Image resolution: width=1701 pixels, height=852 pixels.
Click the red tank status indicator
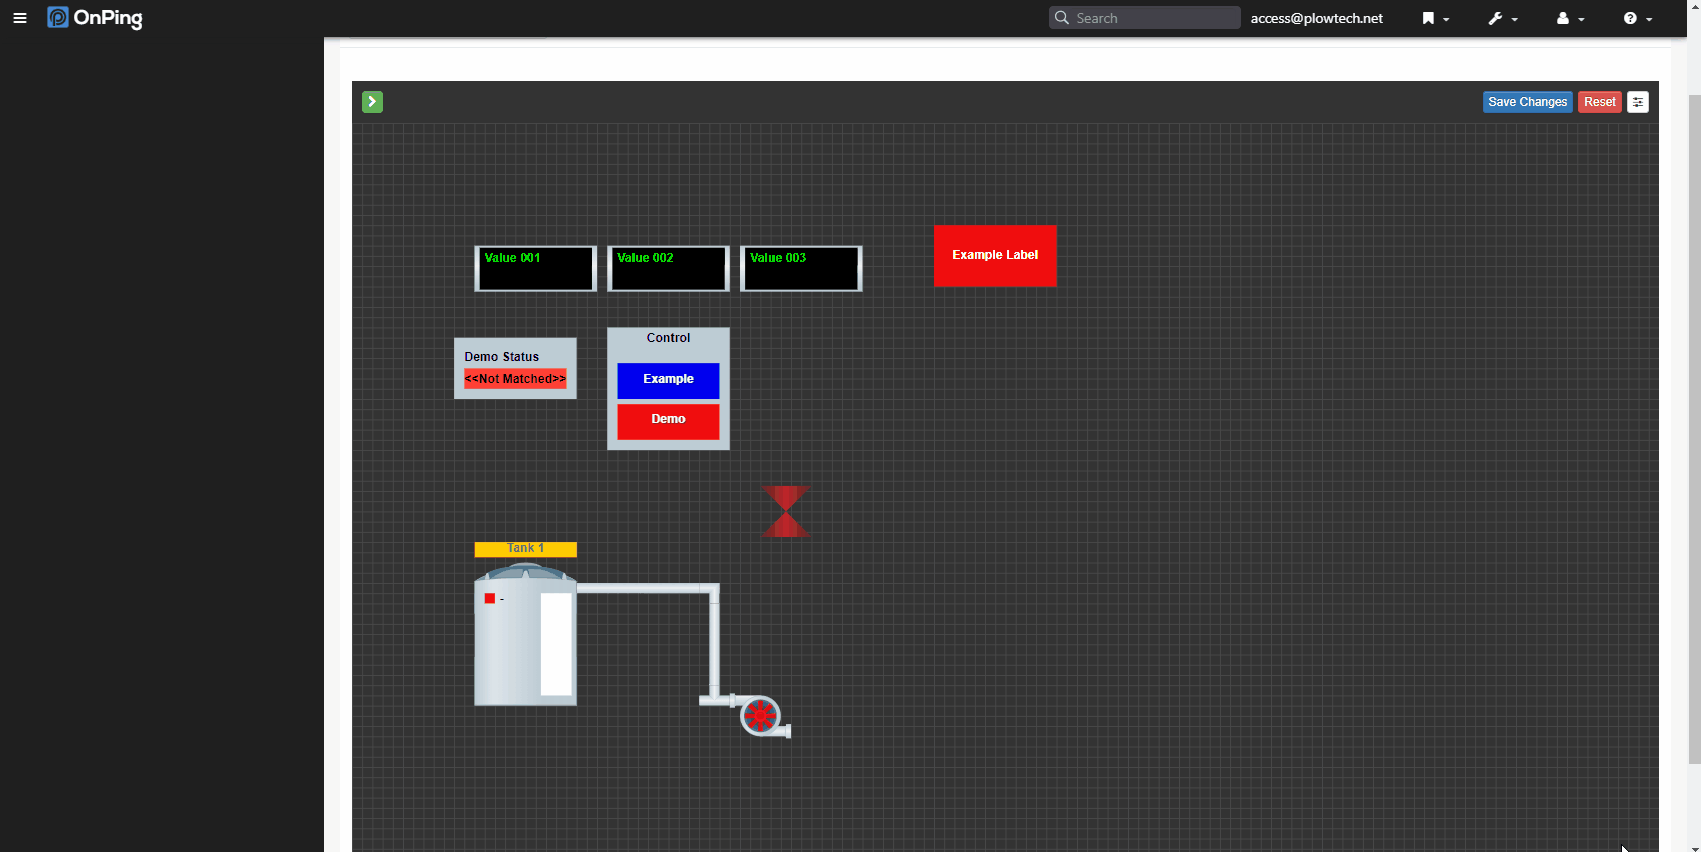[490, 598]
